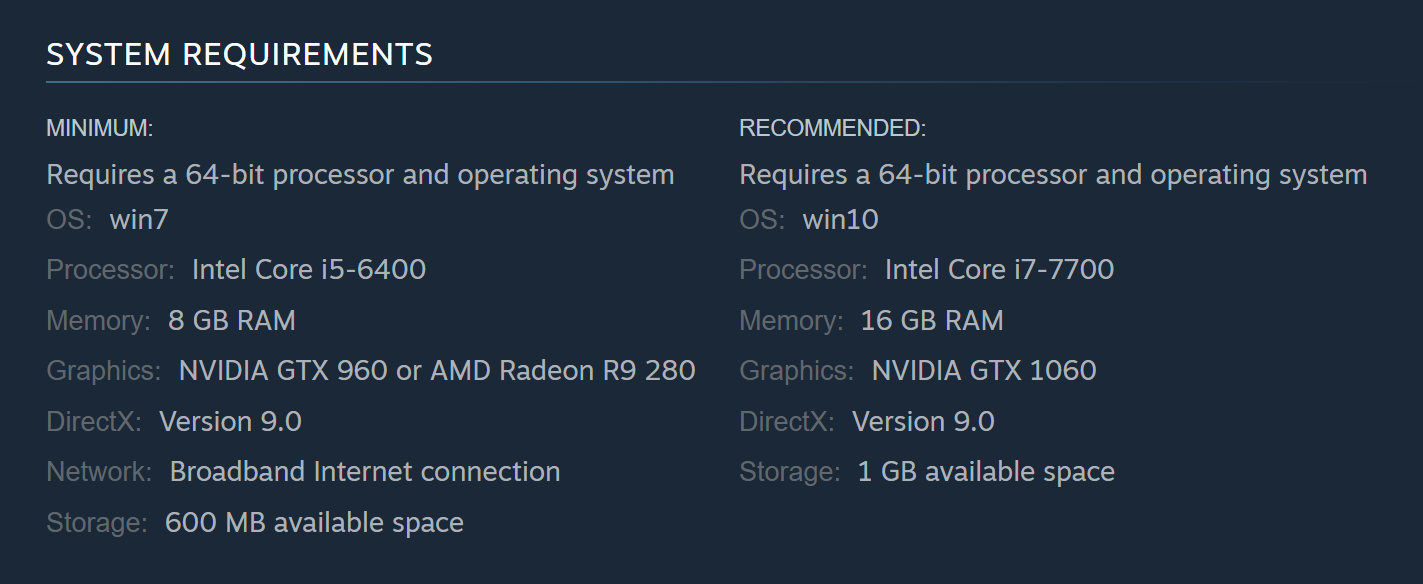Click the minimum 64-bit processor requirement line

pos(360,175)
